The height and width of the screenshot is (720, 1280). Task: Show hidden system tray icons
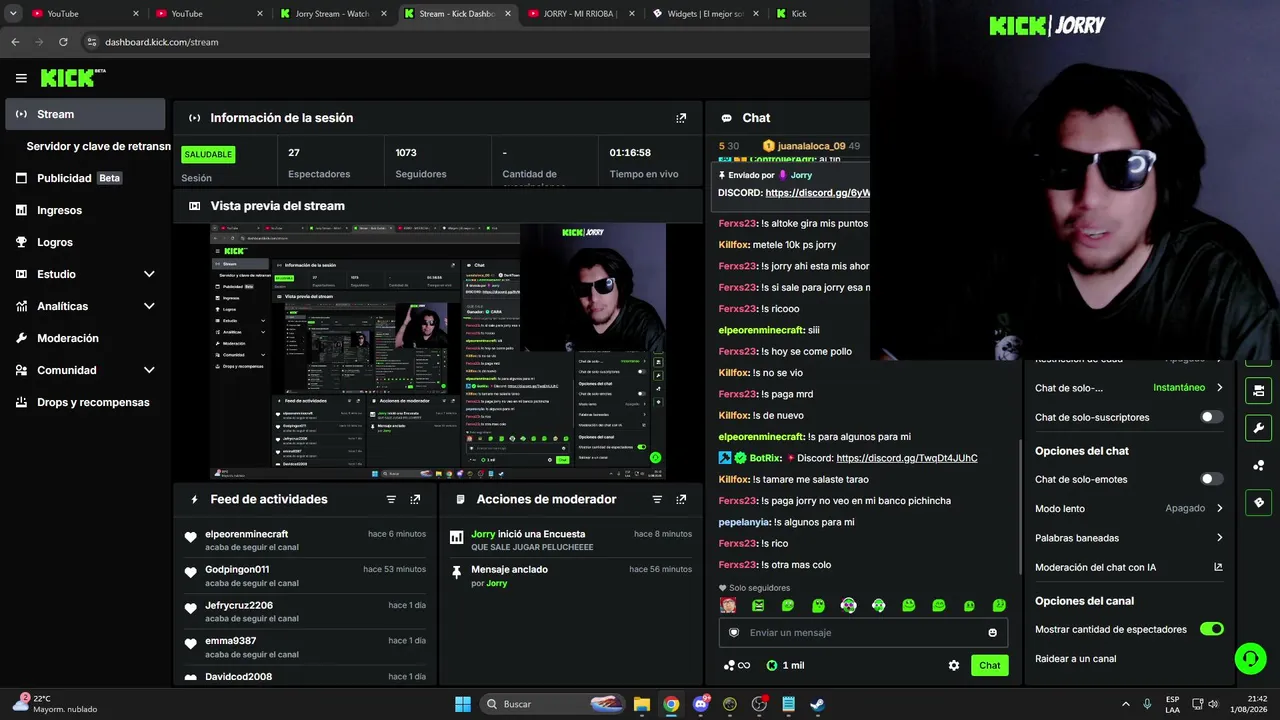[x=1125, y=704]
